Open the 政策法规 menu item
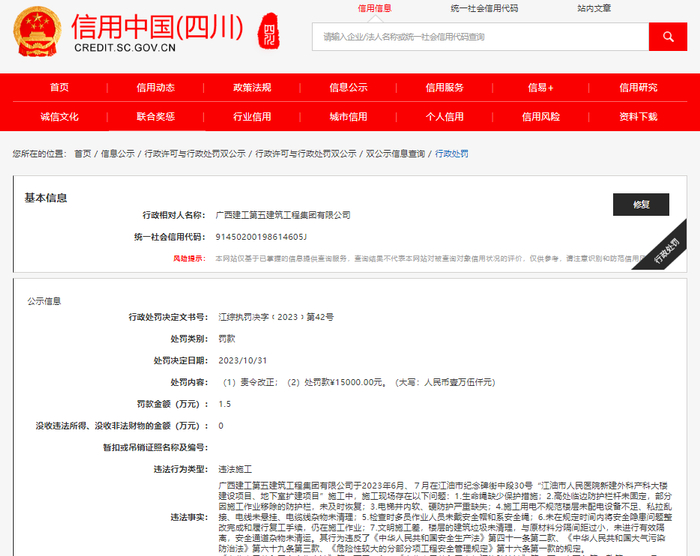700x556 pixels. coord(252,88)
